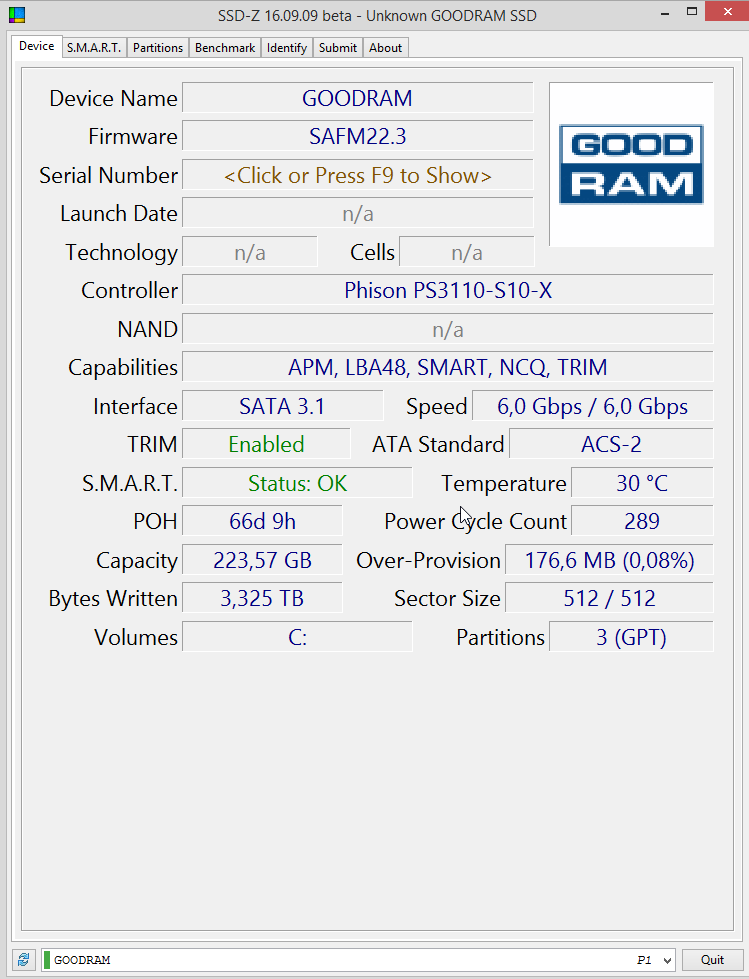Image resolution: width=749 pixels, height=979 pixels.
Task: Click the Interface value SATA 3.1
Action: tap(283, 406)
